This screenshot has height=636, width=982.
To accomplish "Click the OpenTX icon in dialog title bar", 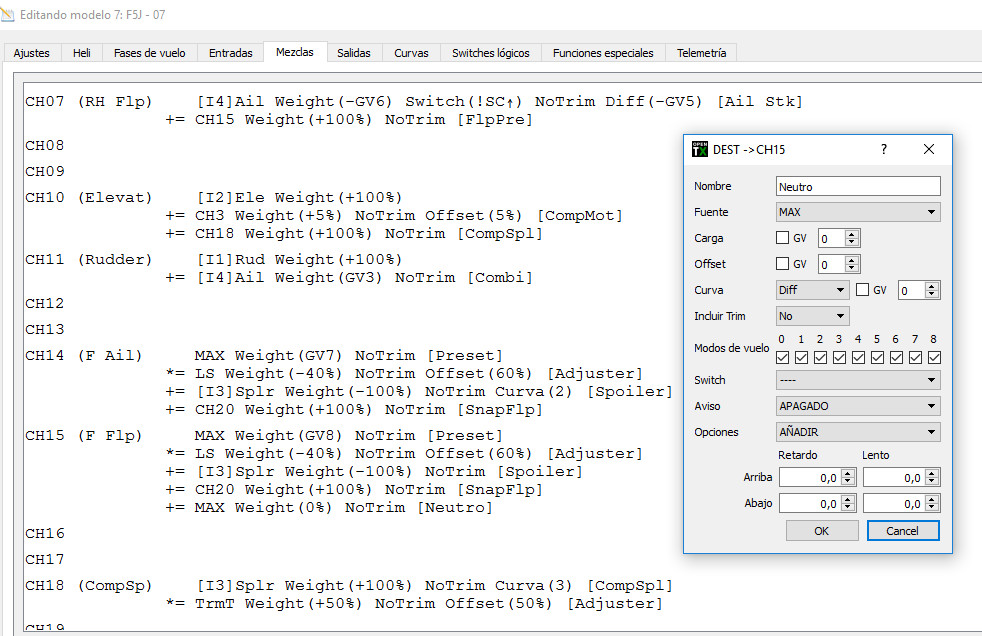I will [700, 150].
